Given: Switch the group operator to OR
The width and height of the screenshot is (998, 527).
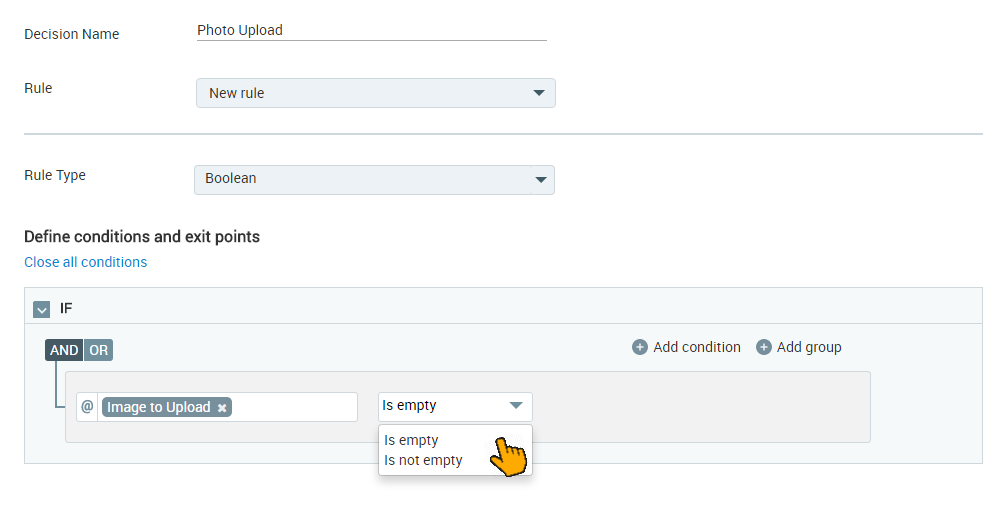Looking at the screenshot, I should (98, 350).
